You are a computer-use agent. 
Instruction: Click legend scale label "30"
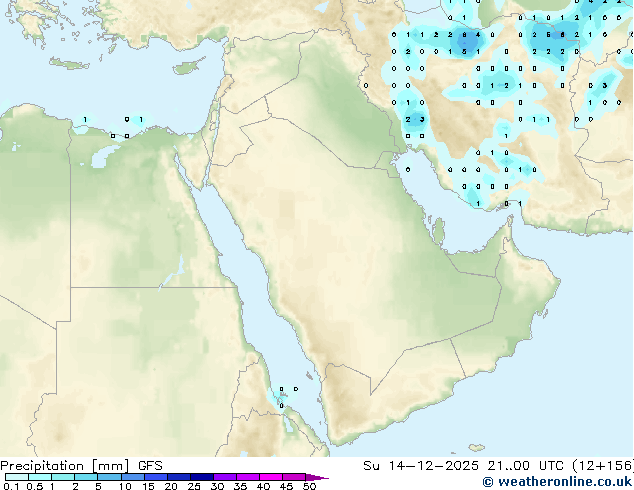[217, 486]
